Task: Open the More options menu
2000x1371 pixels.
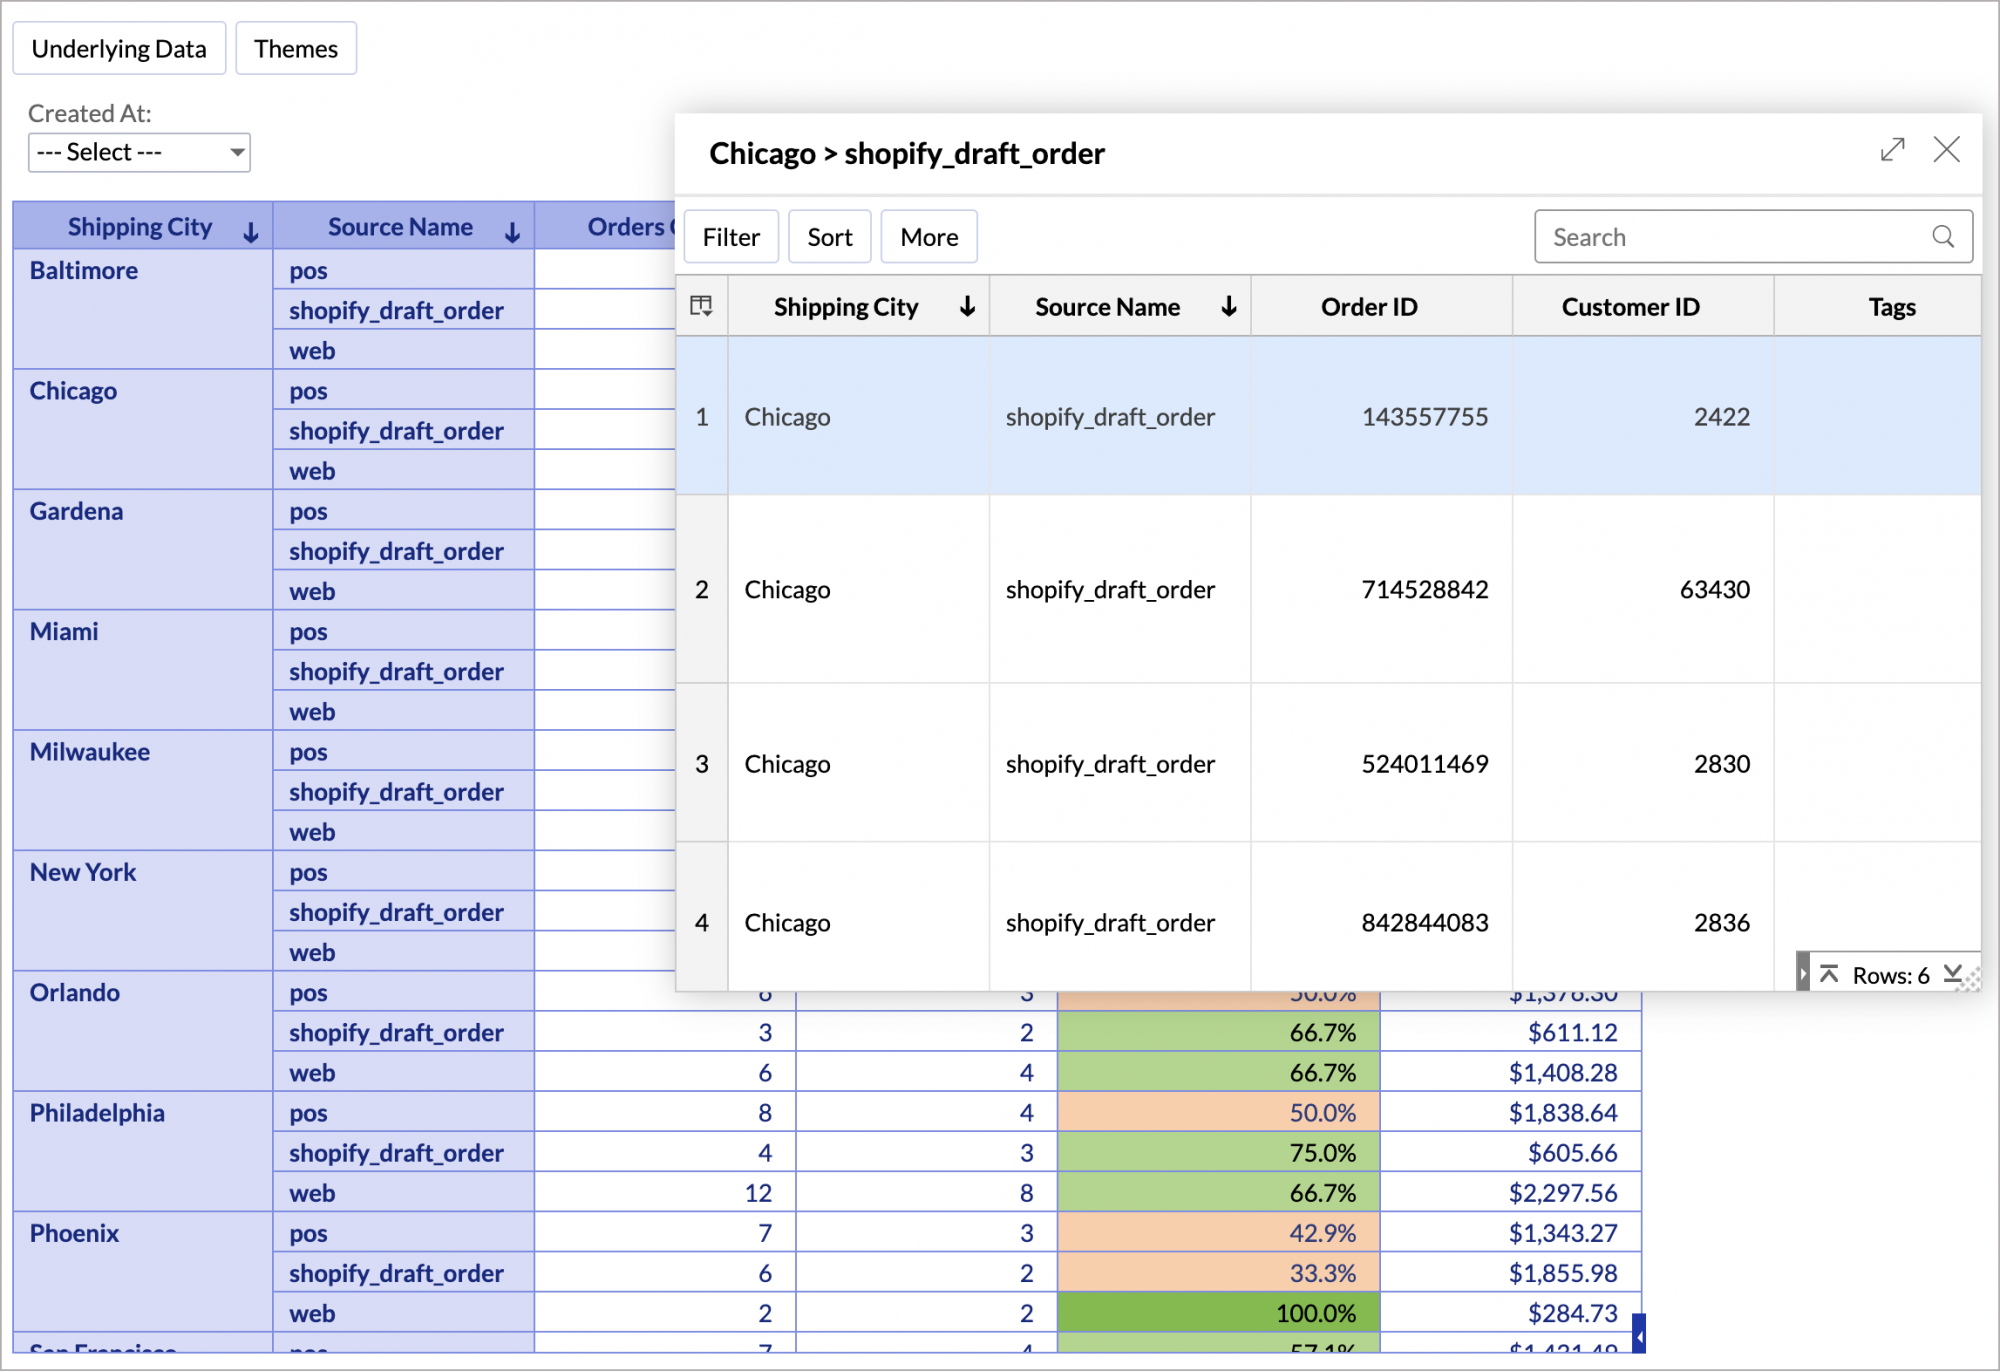Action: point(928,237)
